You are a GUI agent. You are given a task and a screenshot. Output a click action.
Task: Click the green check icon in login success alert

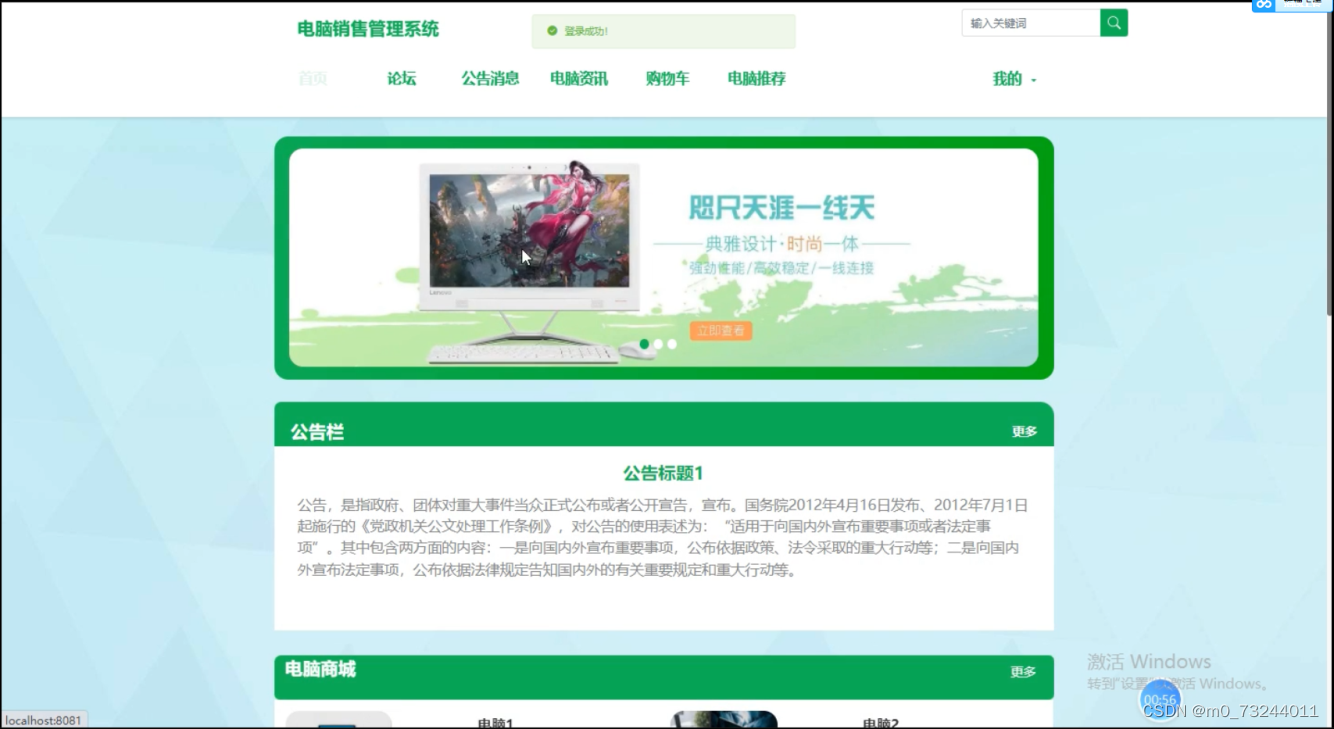coord(552,30)
